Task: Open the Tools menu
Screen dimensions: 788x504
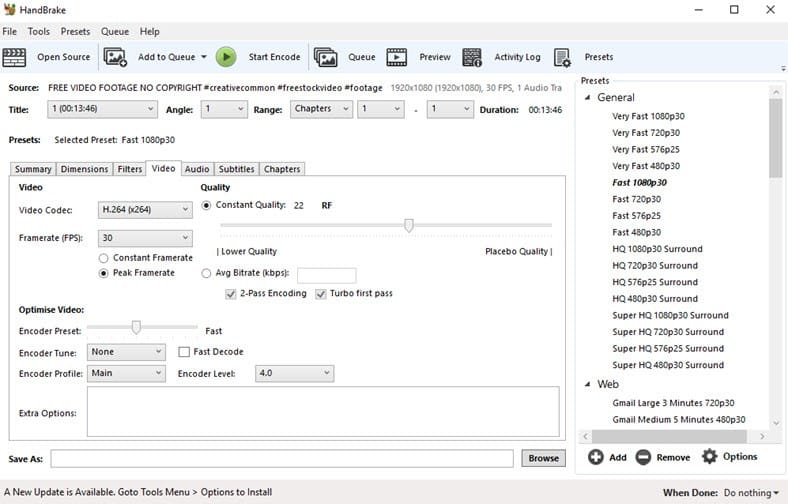Action: (39, 32)
